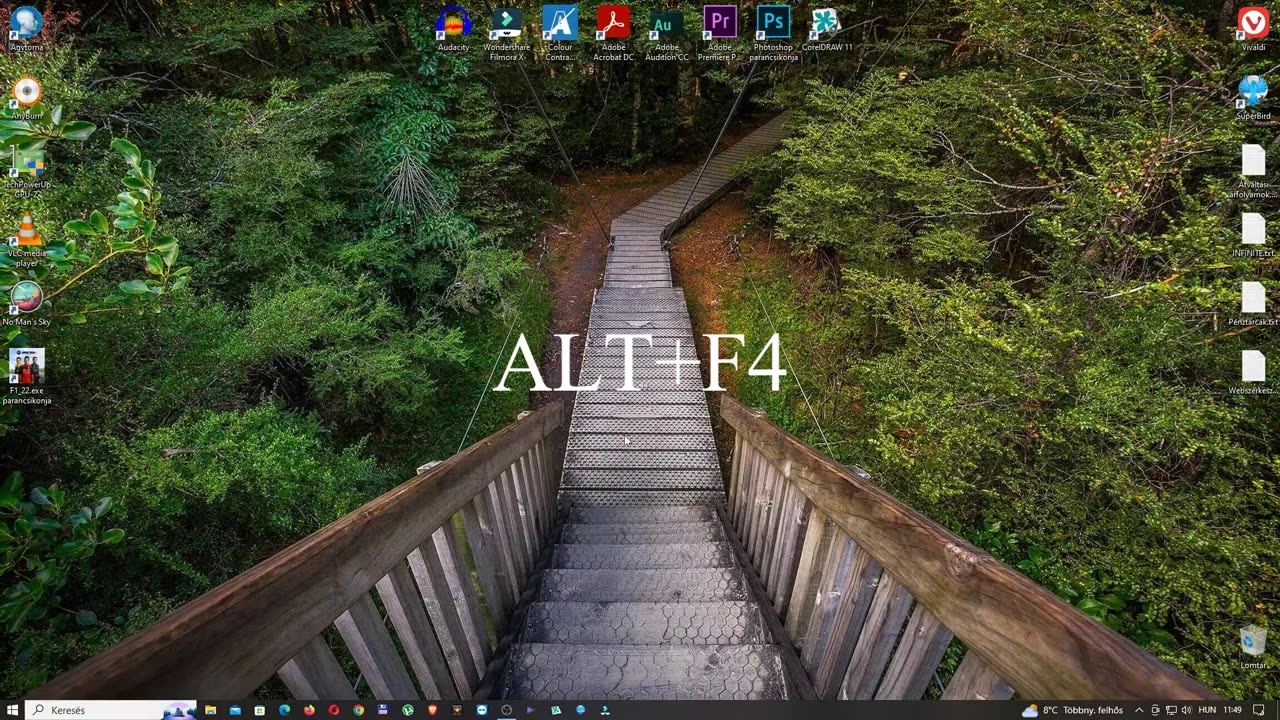Open Wondershare Filmora X shortcut

(507, 33)
